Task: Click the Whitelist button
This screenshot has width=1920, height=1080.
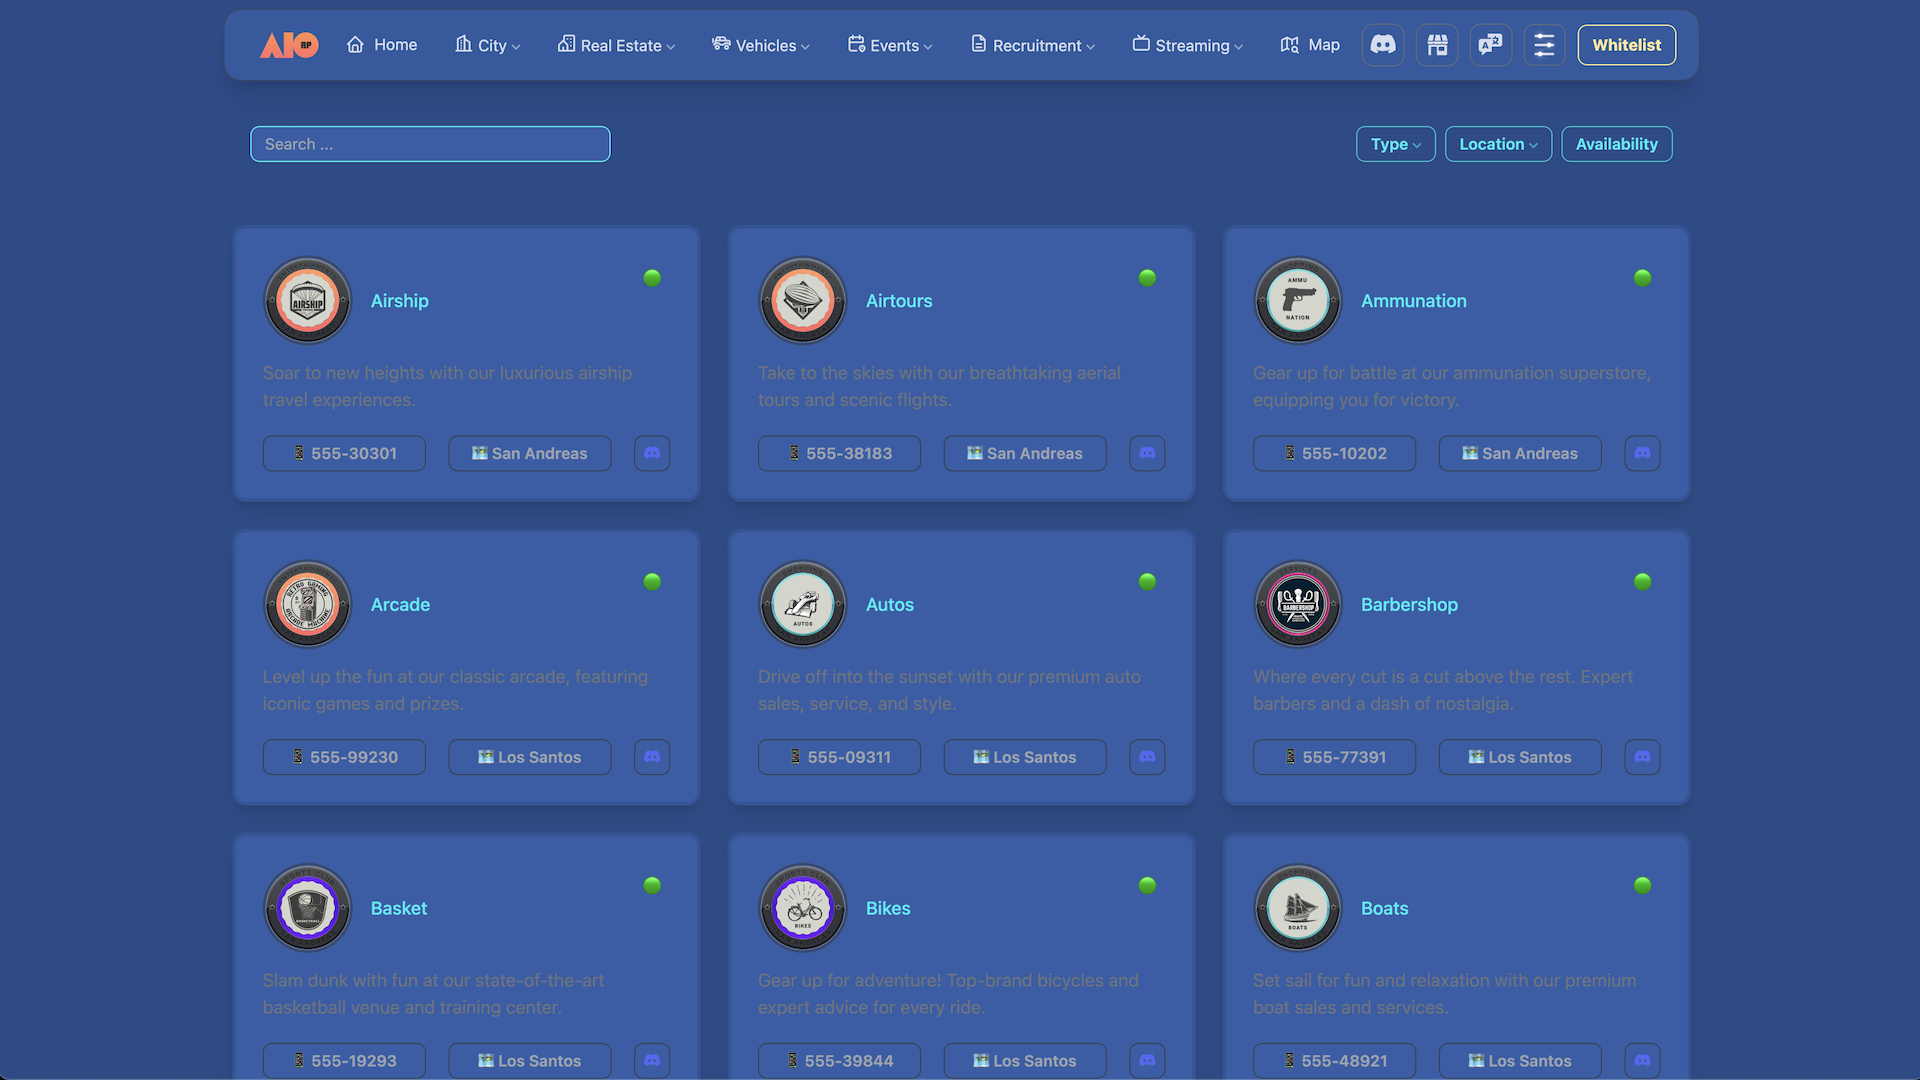Action: coord(1626,45)
